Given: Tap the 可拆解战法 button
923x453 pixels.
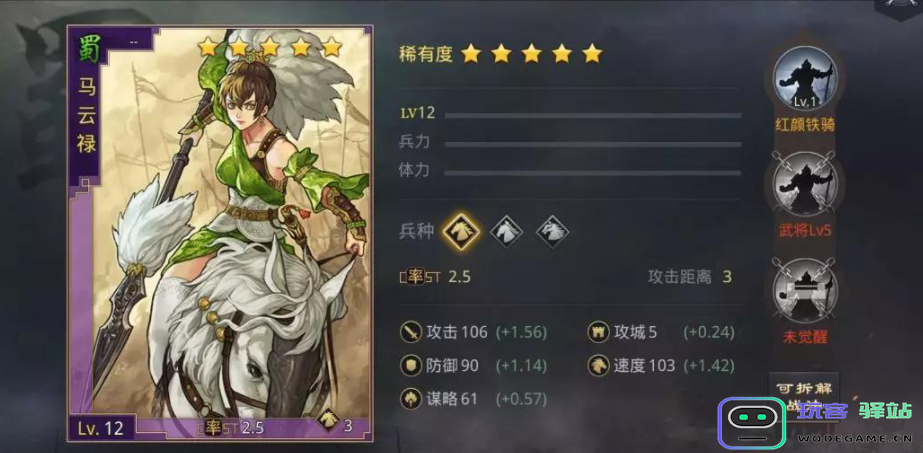Looking at the screenshot, I should tap(804, 397).
